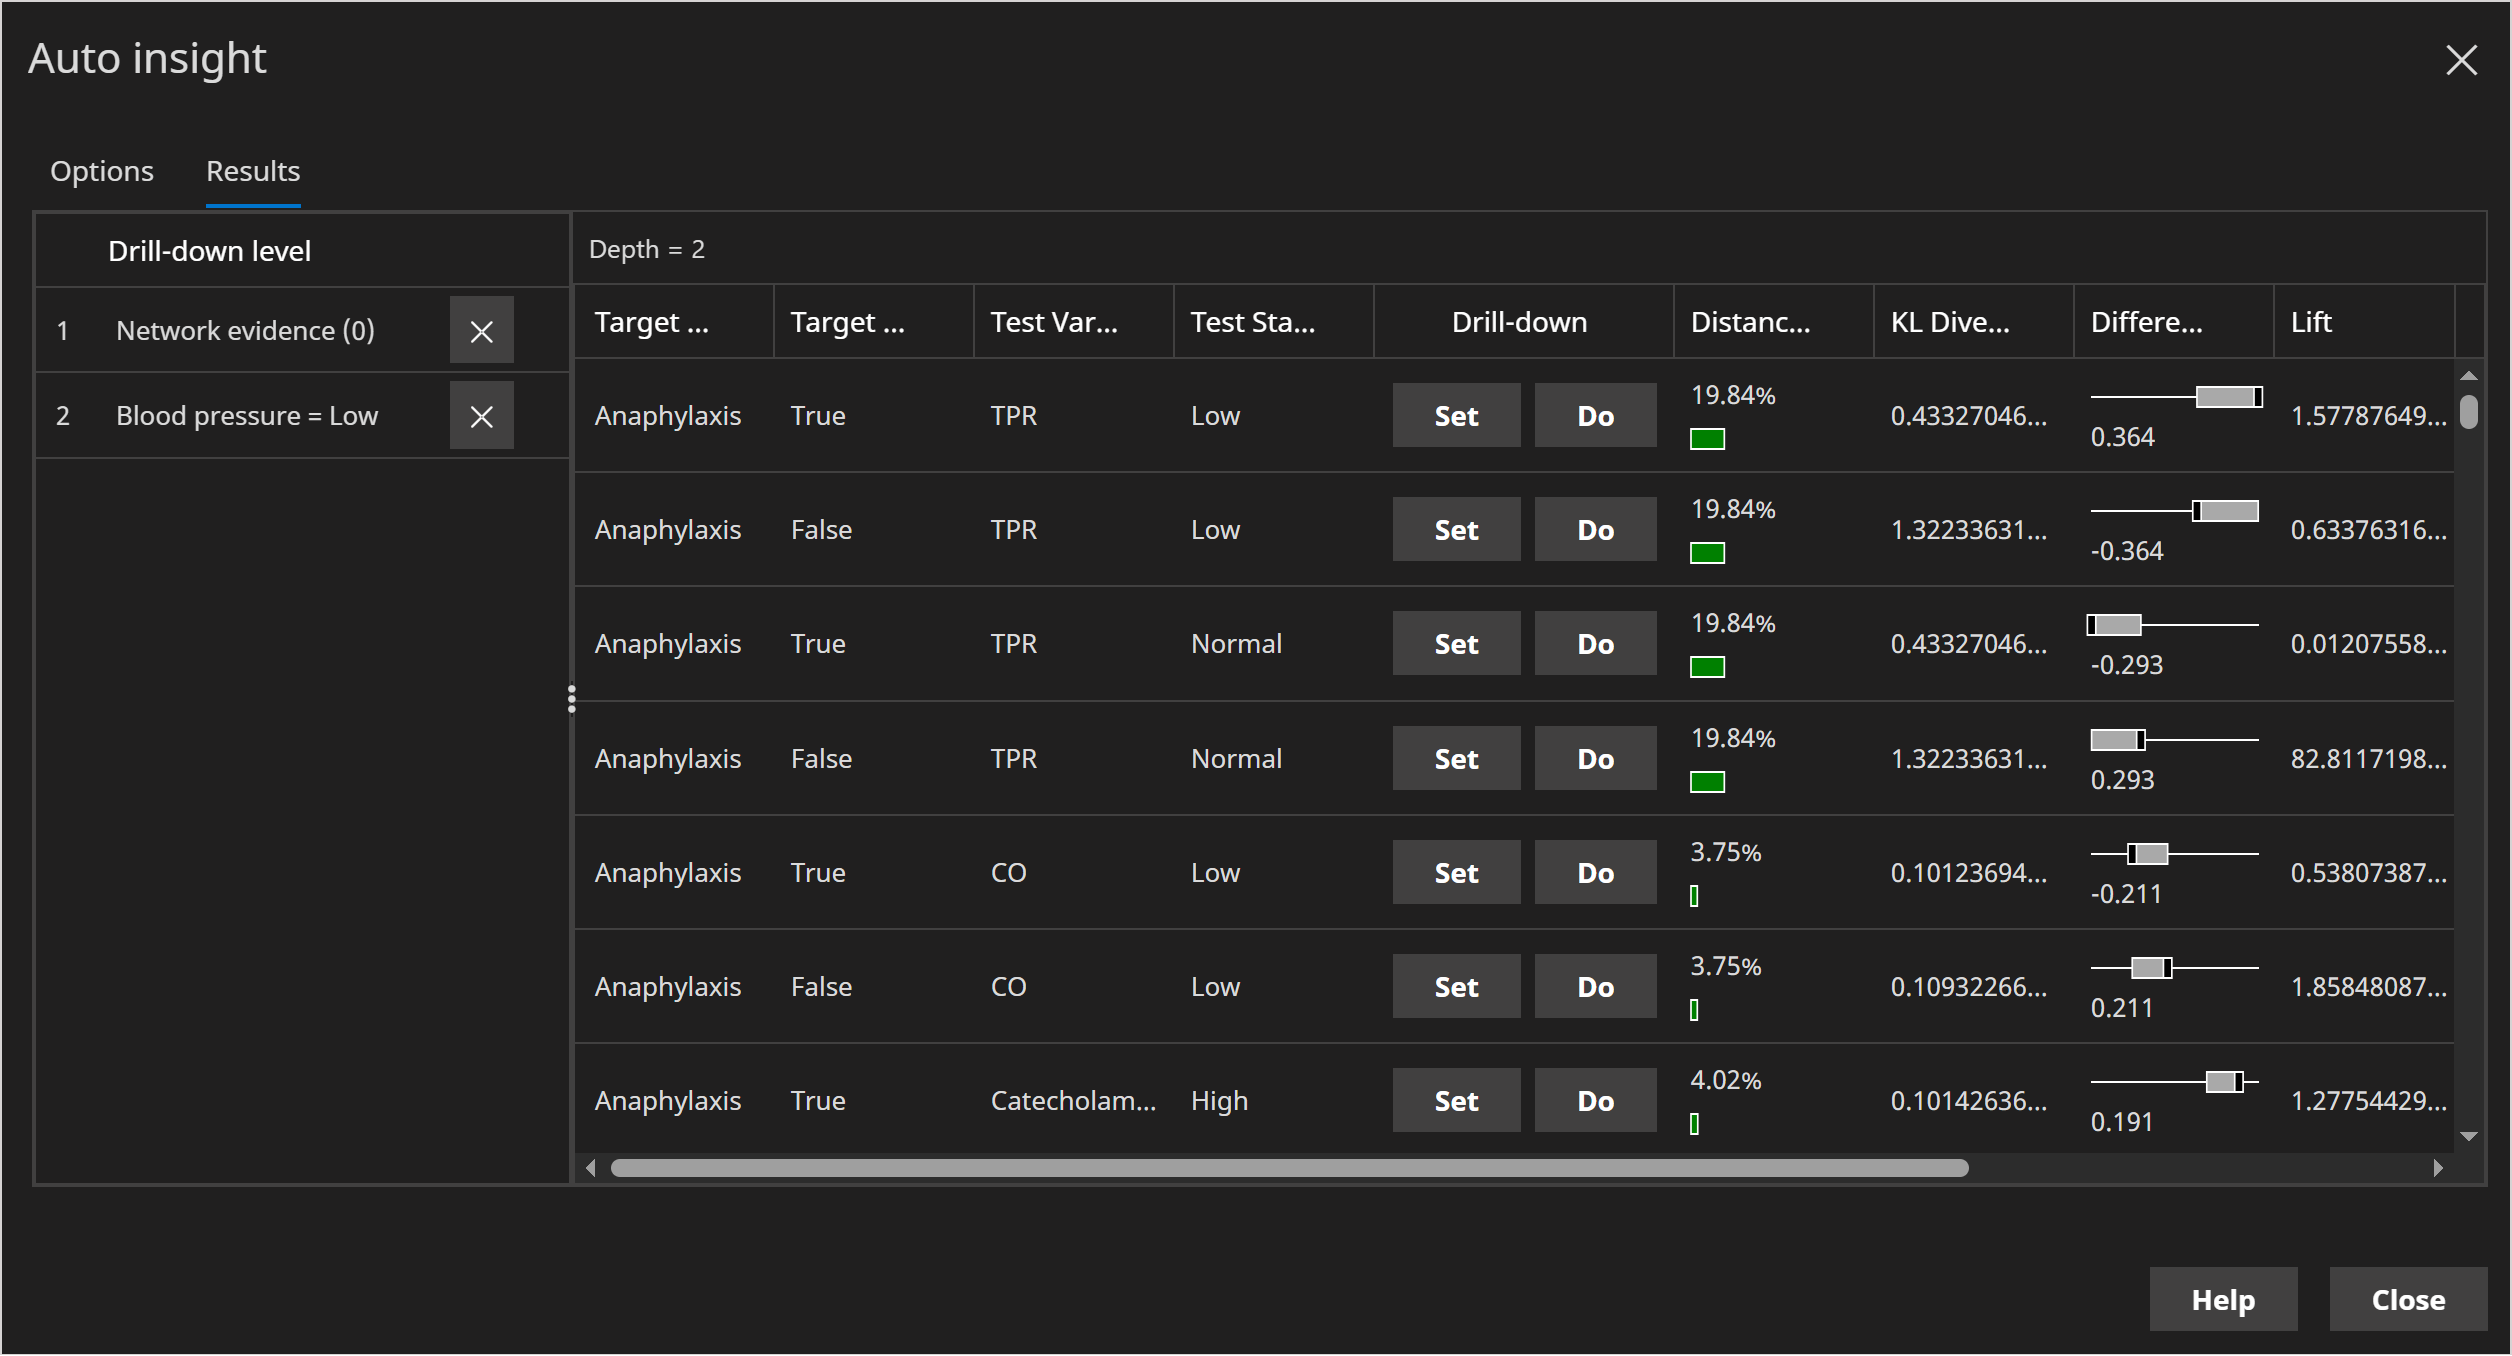Remove Network evidence drill-down level
The height and width of the screenshot is (1356, 2512).
click(x=481, y=331)
